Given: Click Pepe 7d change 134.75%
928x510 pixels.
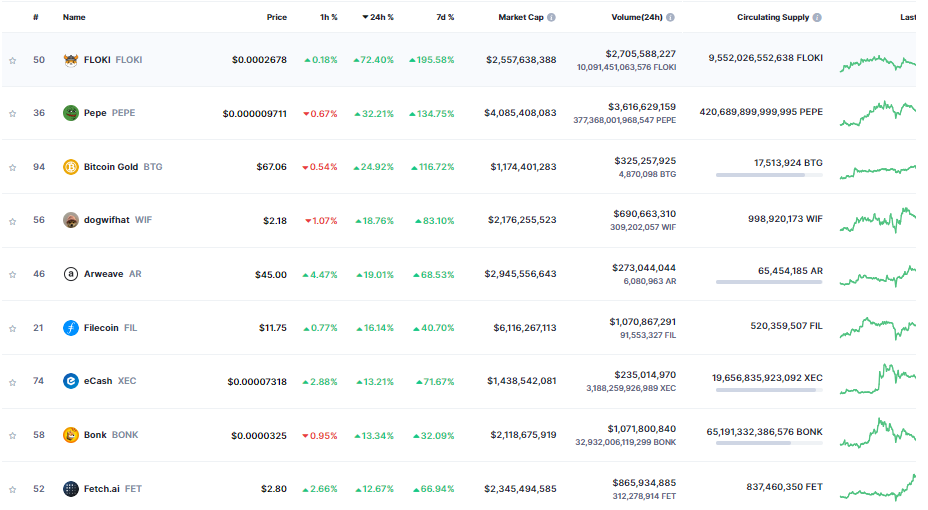Looking at the screenshot, I should [431, 114].
